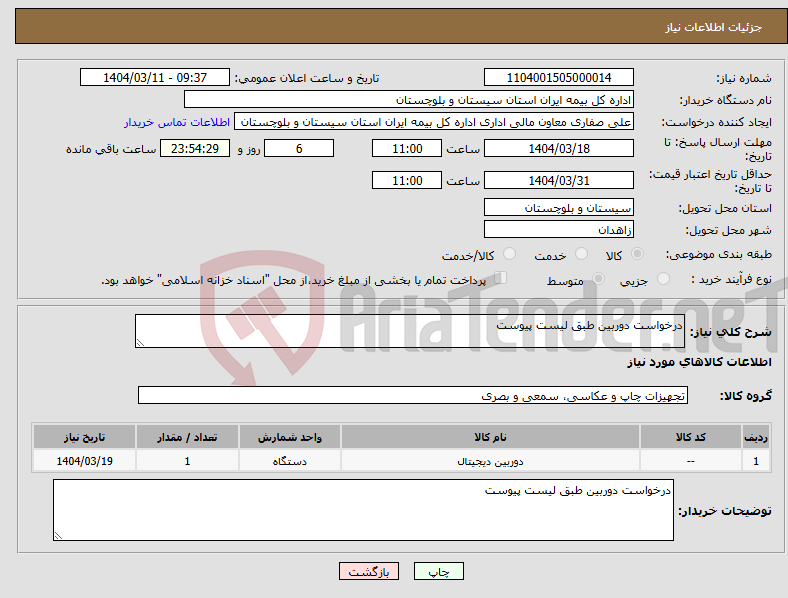The width and height of the screenshot is (788, 598).
Task: Toggle the اسناد خزانه اسلامی payment checkbox
Action: (x=501, y=278)
